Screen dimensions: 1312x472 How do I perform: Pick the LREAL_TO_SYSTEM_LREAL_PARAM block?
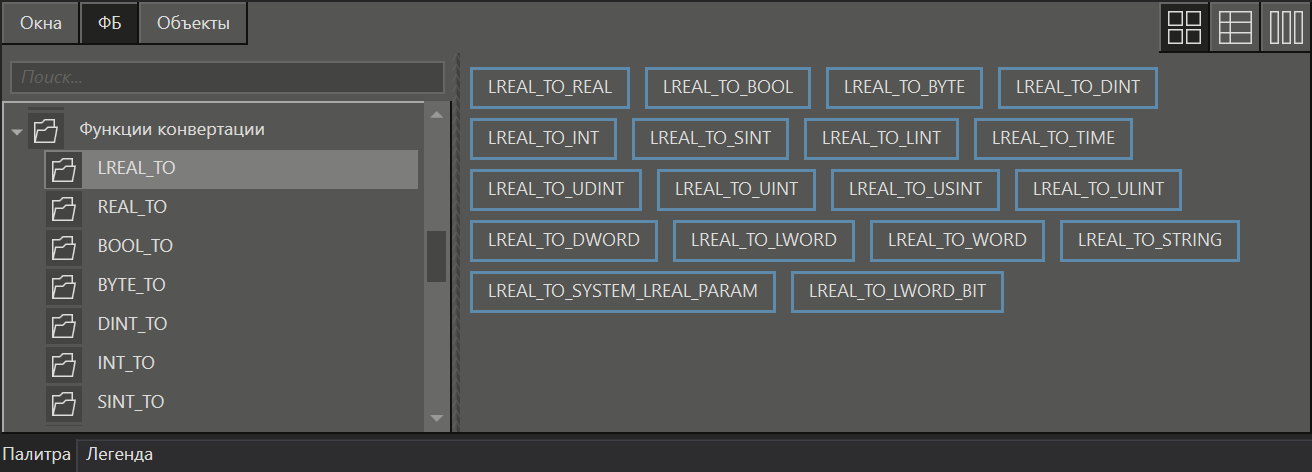622,292
